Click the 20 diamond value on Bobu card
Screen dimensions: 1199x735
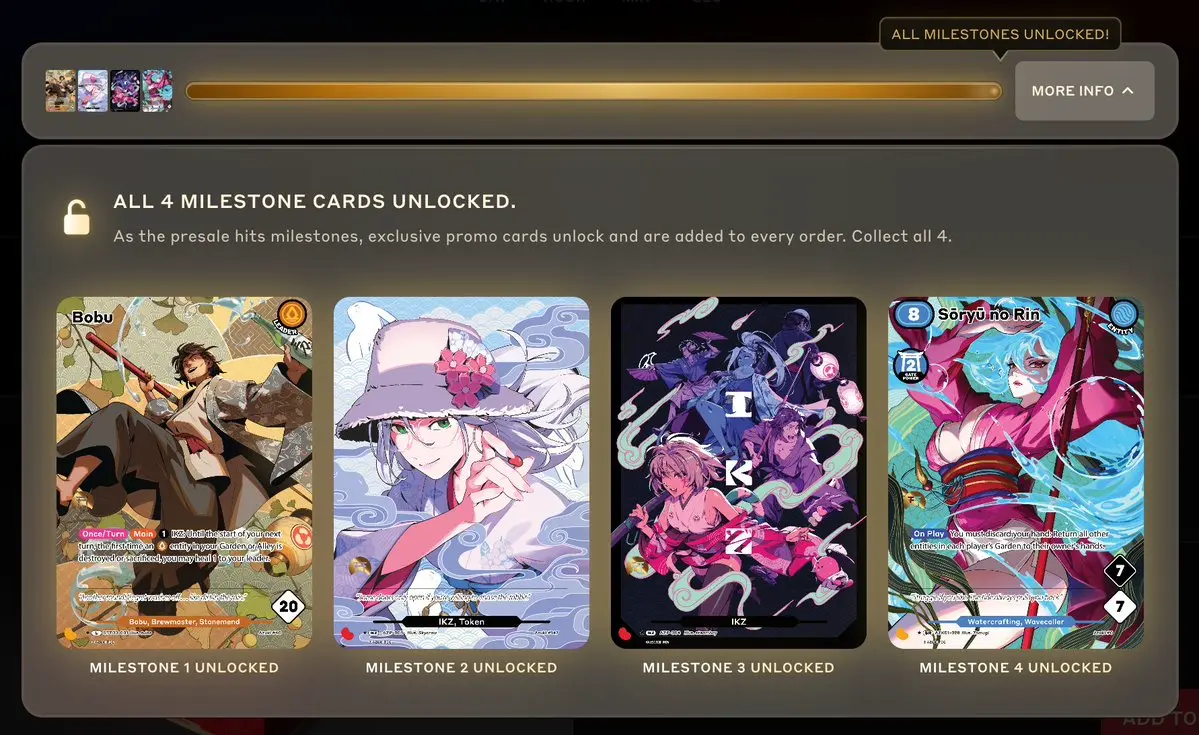pyautogui.click(x=288, y=607)
